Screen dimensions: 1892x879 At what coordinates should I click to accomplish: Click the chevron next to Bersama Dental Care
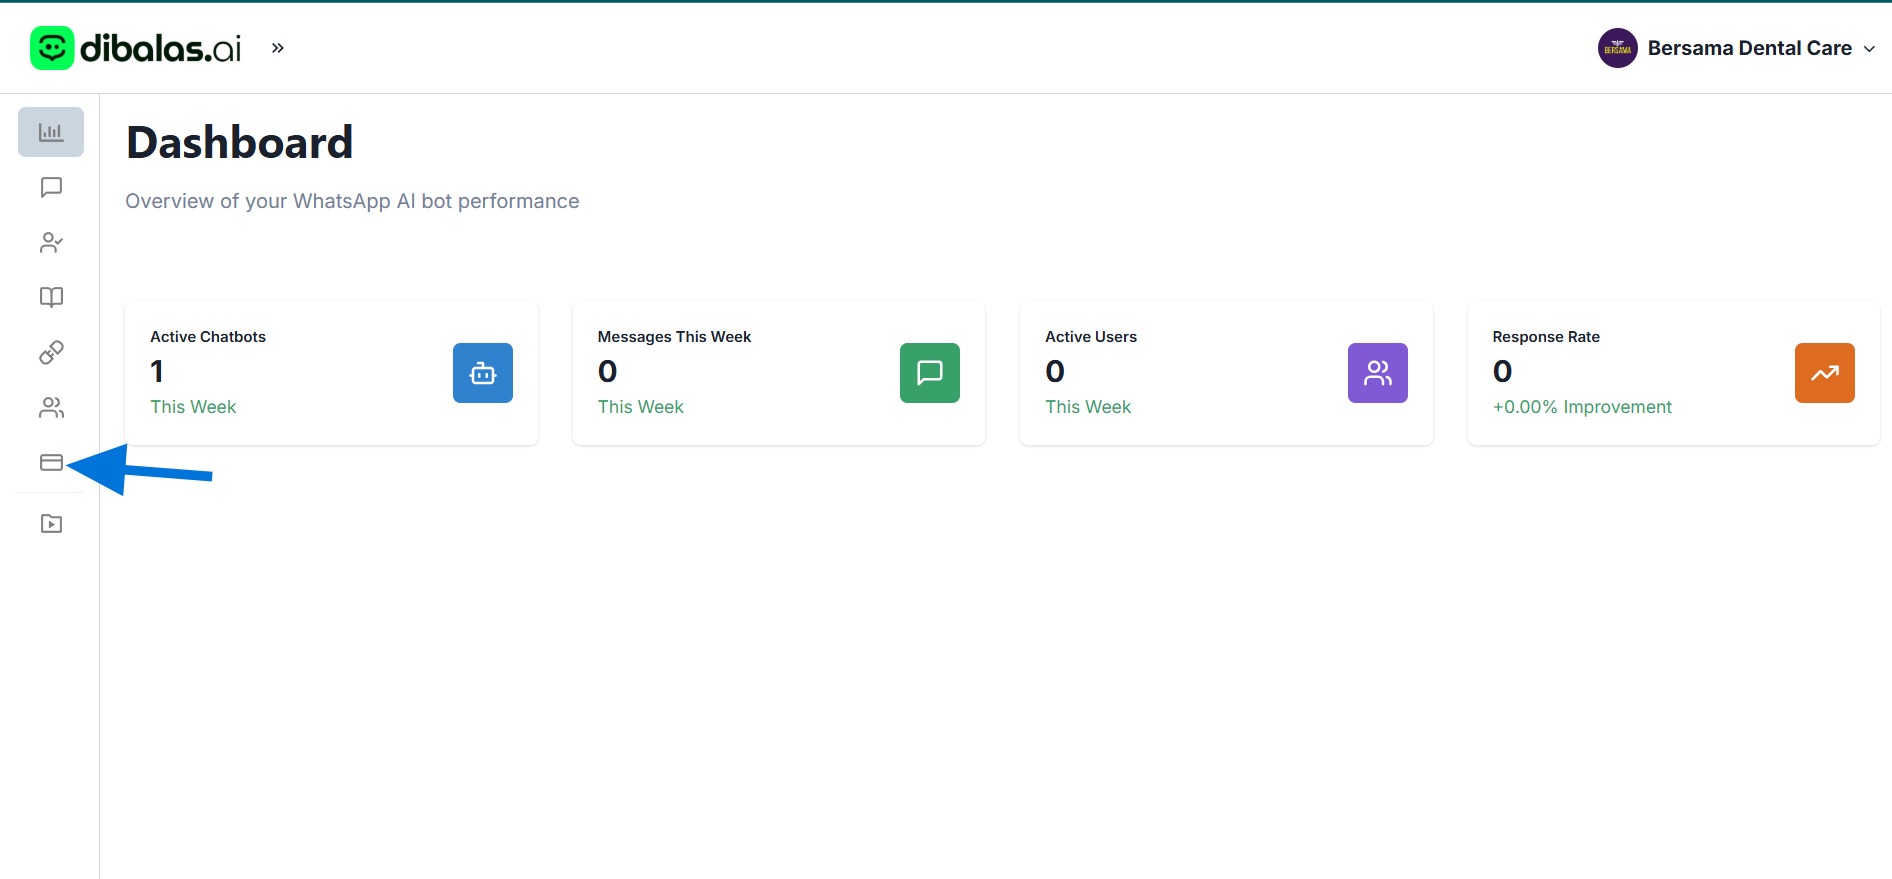click(1869, 49)
